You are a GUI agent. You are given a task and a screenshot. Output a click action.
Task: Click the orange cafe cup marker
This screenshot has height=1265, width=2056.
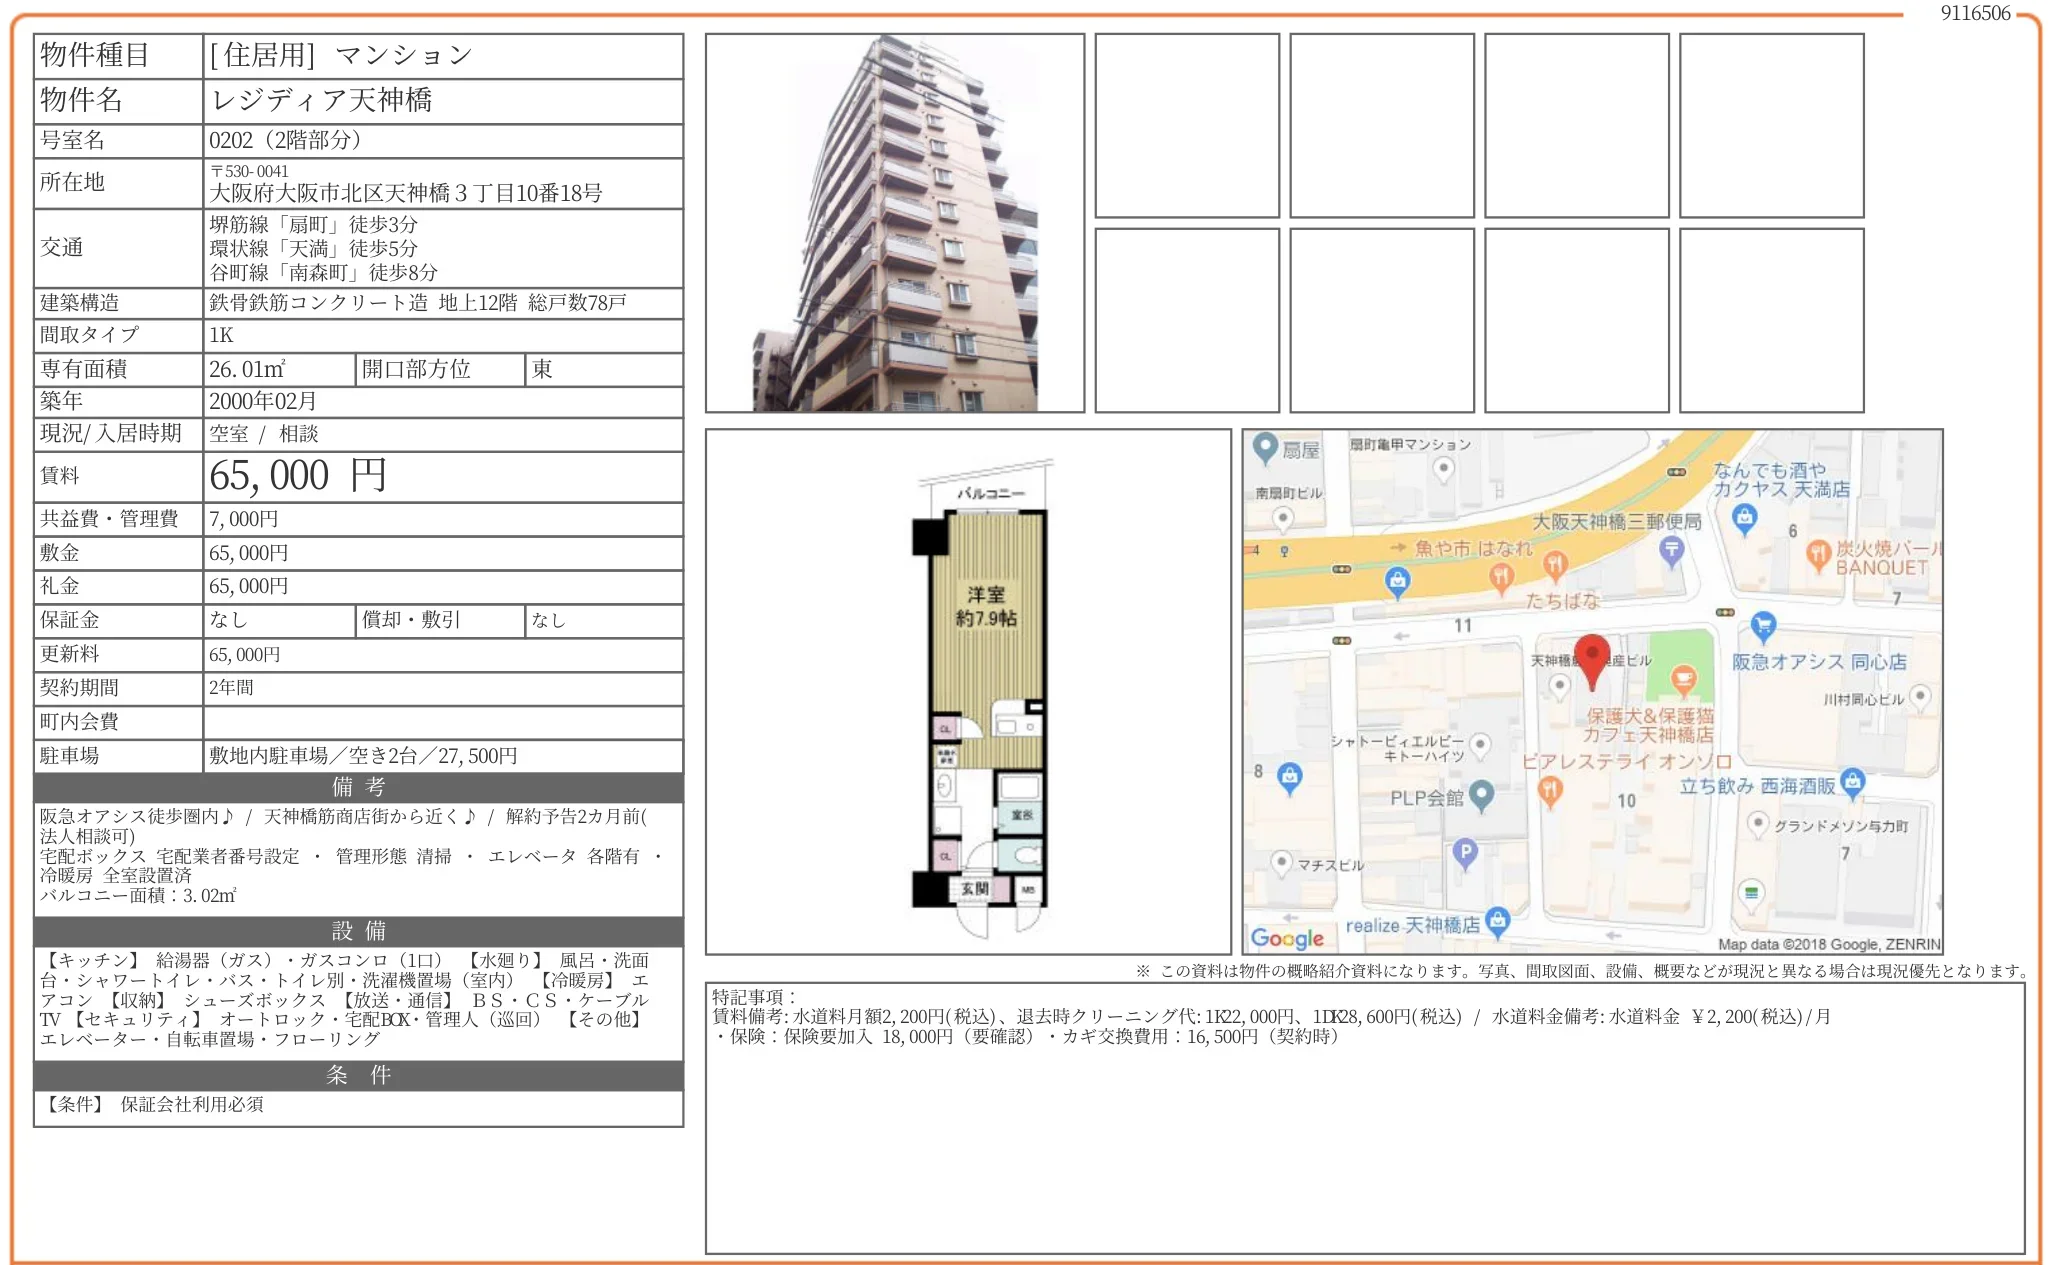click(1684, 680)
